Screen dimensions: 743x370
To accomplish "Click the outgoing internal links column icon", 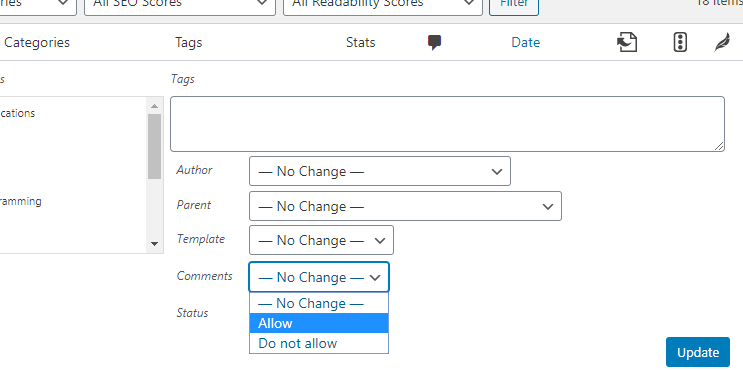I will [627, 43].
